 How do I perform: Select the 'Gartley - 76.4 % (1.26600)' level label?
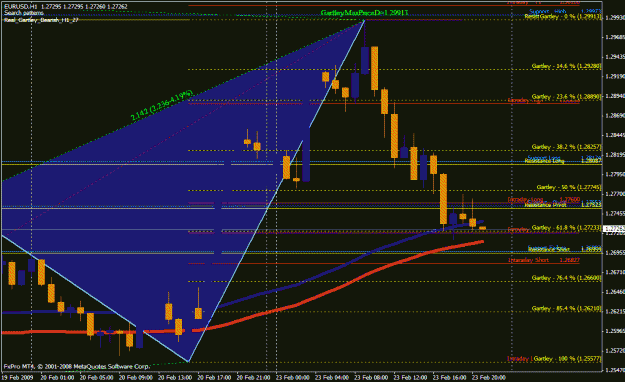point(566,278)
